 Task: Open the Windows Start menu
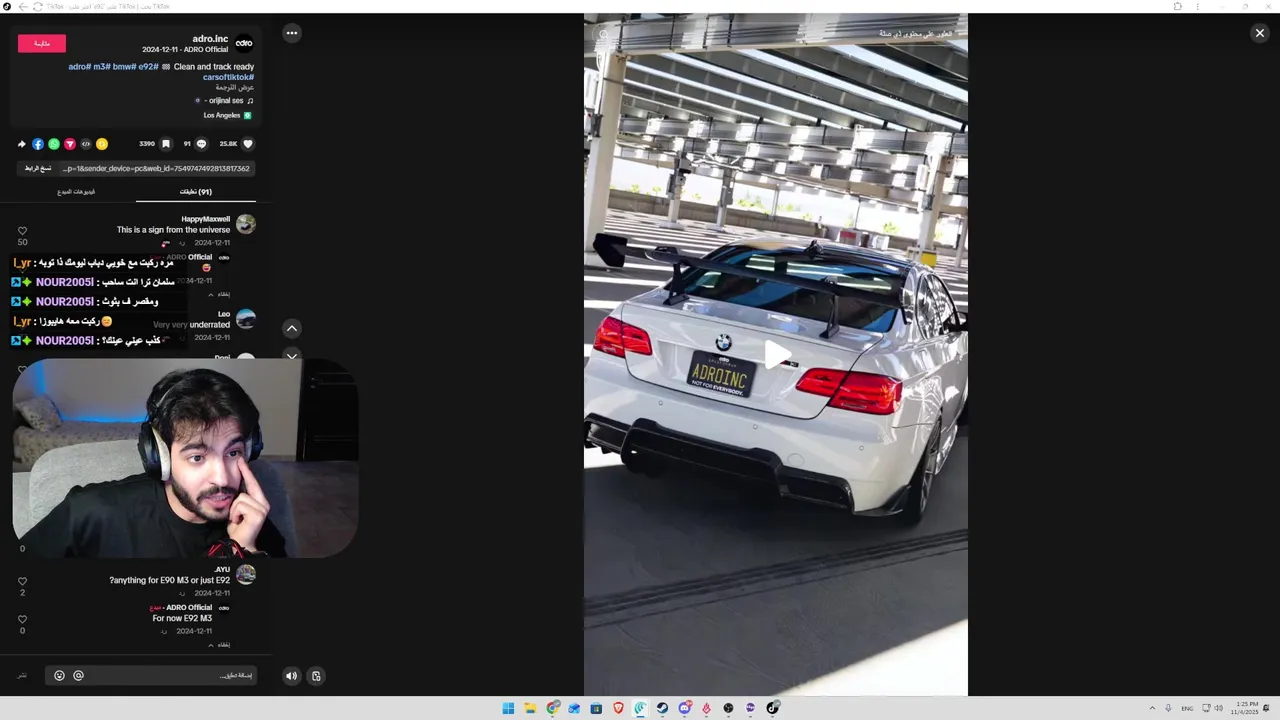[x=508, y=708]
